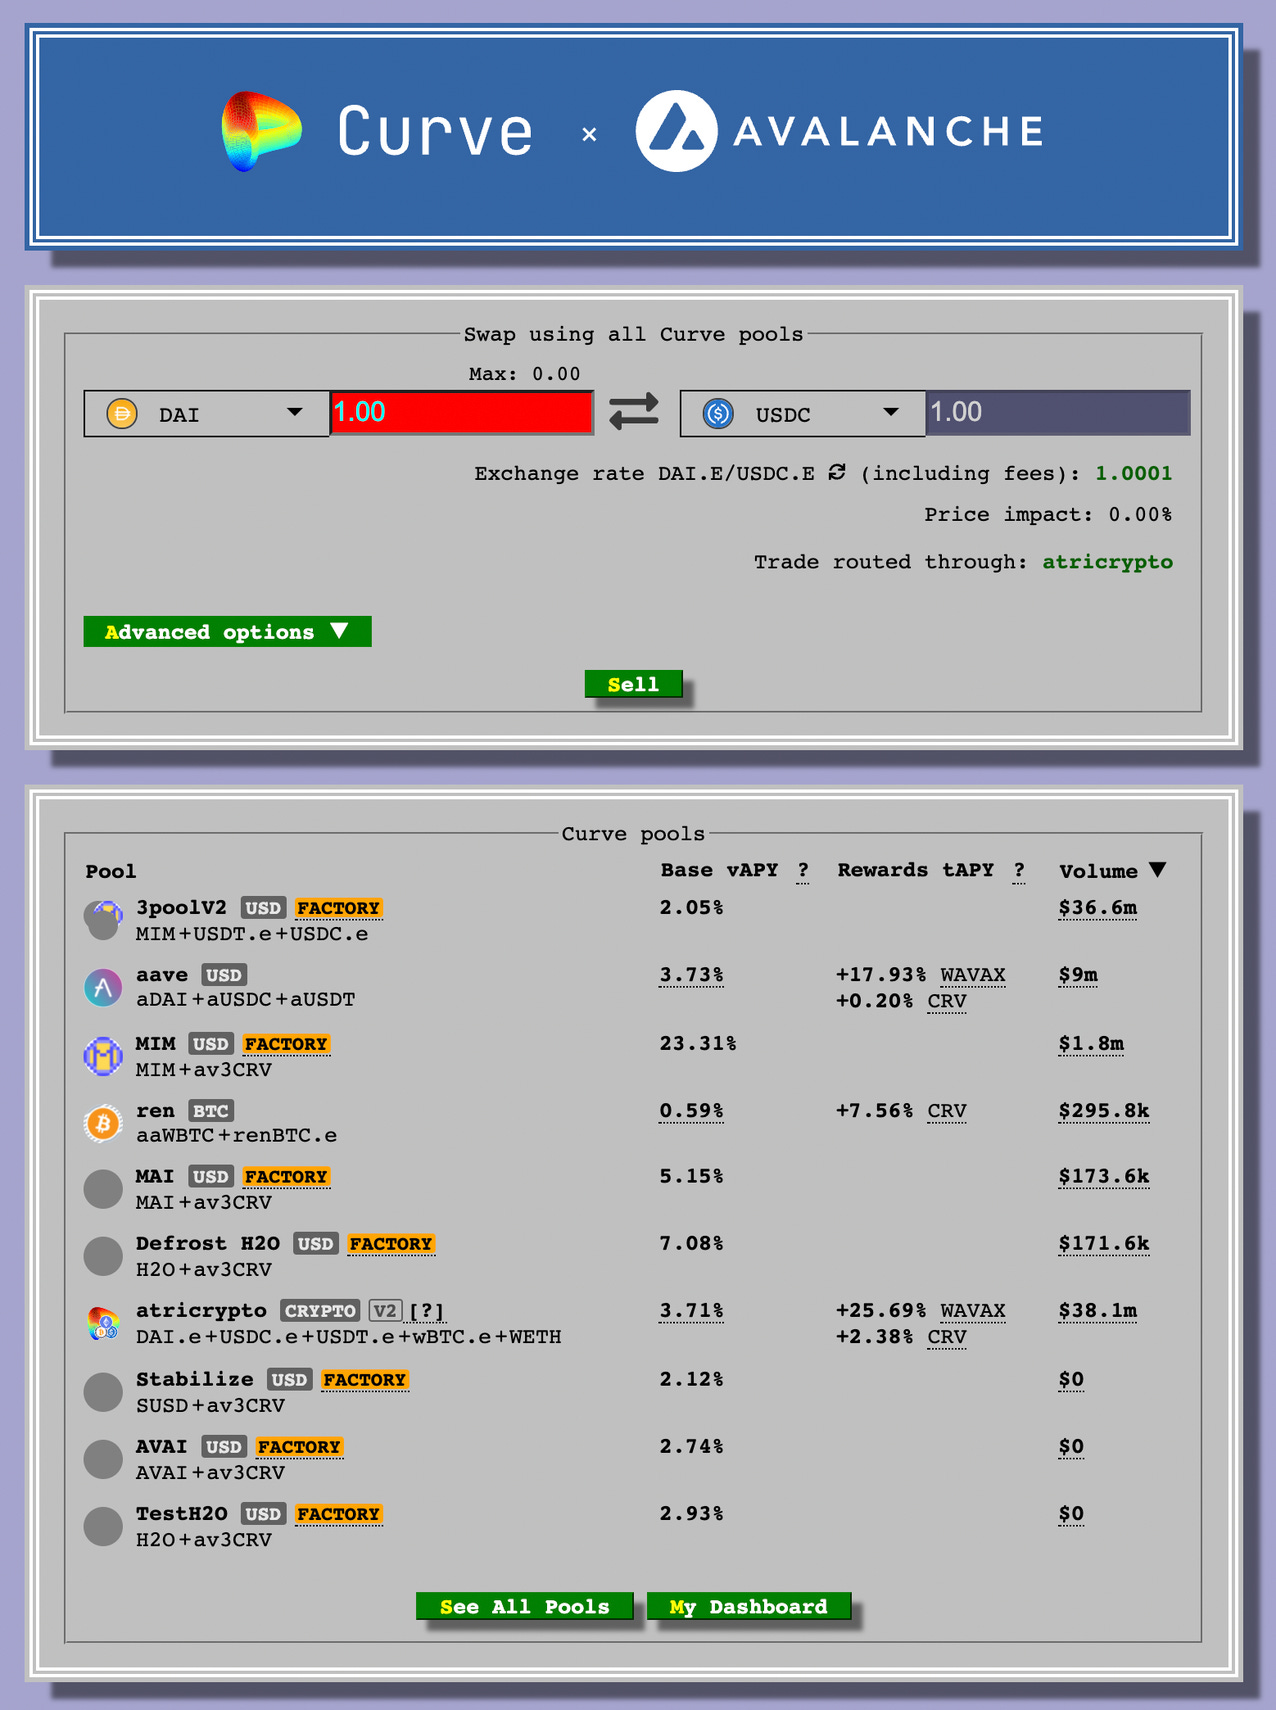This screenshot has width=1276, height=1710.
Task: Click SUSD+av3CRV composition text
Action: click(x=211, y=1406)
